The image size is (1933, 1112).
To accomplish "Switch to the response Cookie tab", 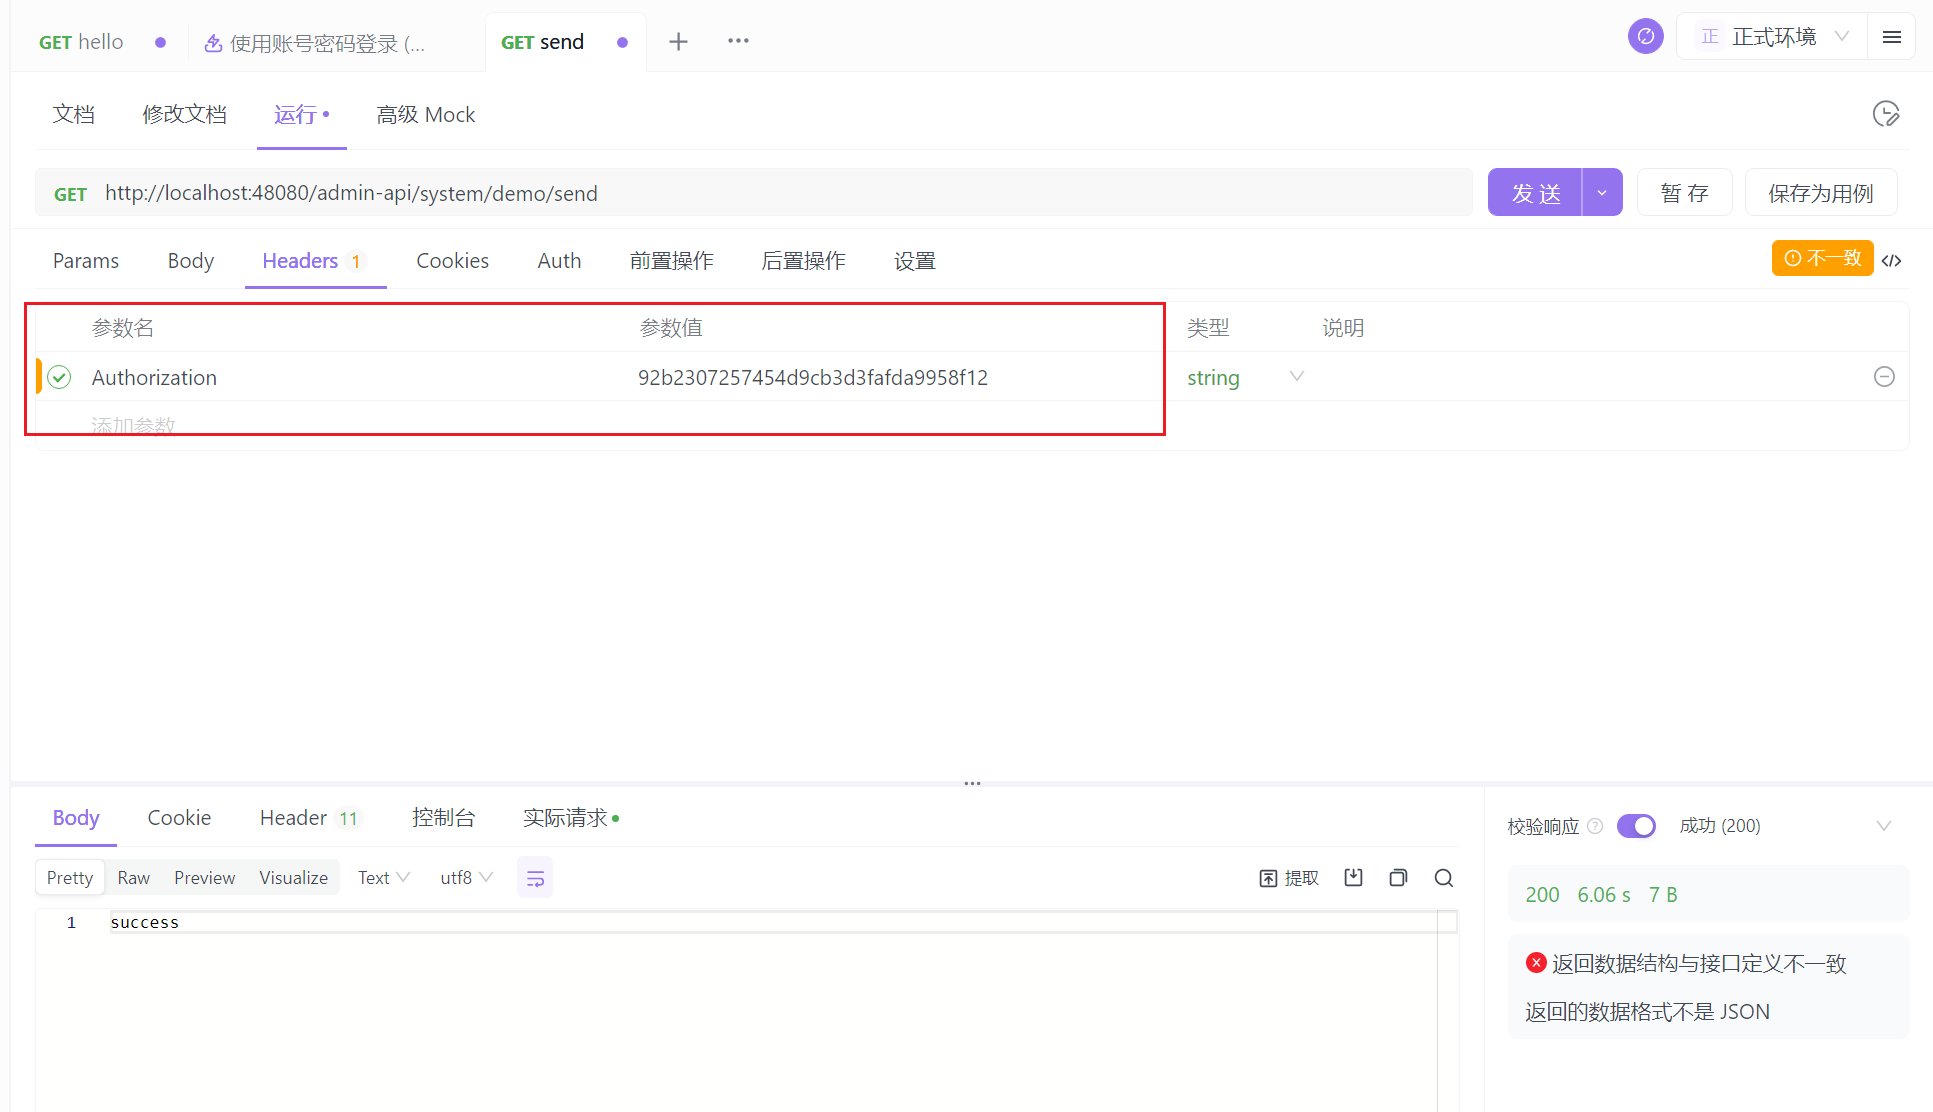I will 179,818.
